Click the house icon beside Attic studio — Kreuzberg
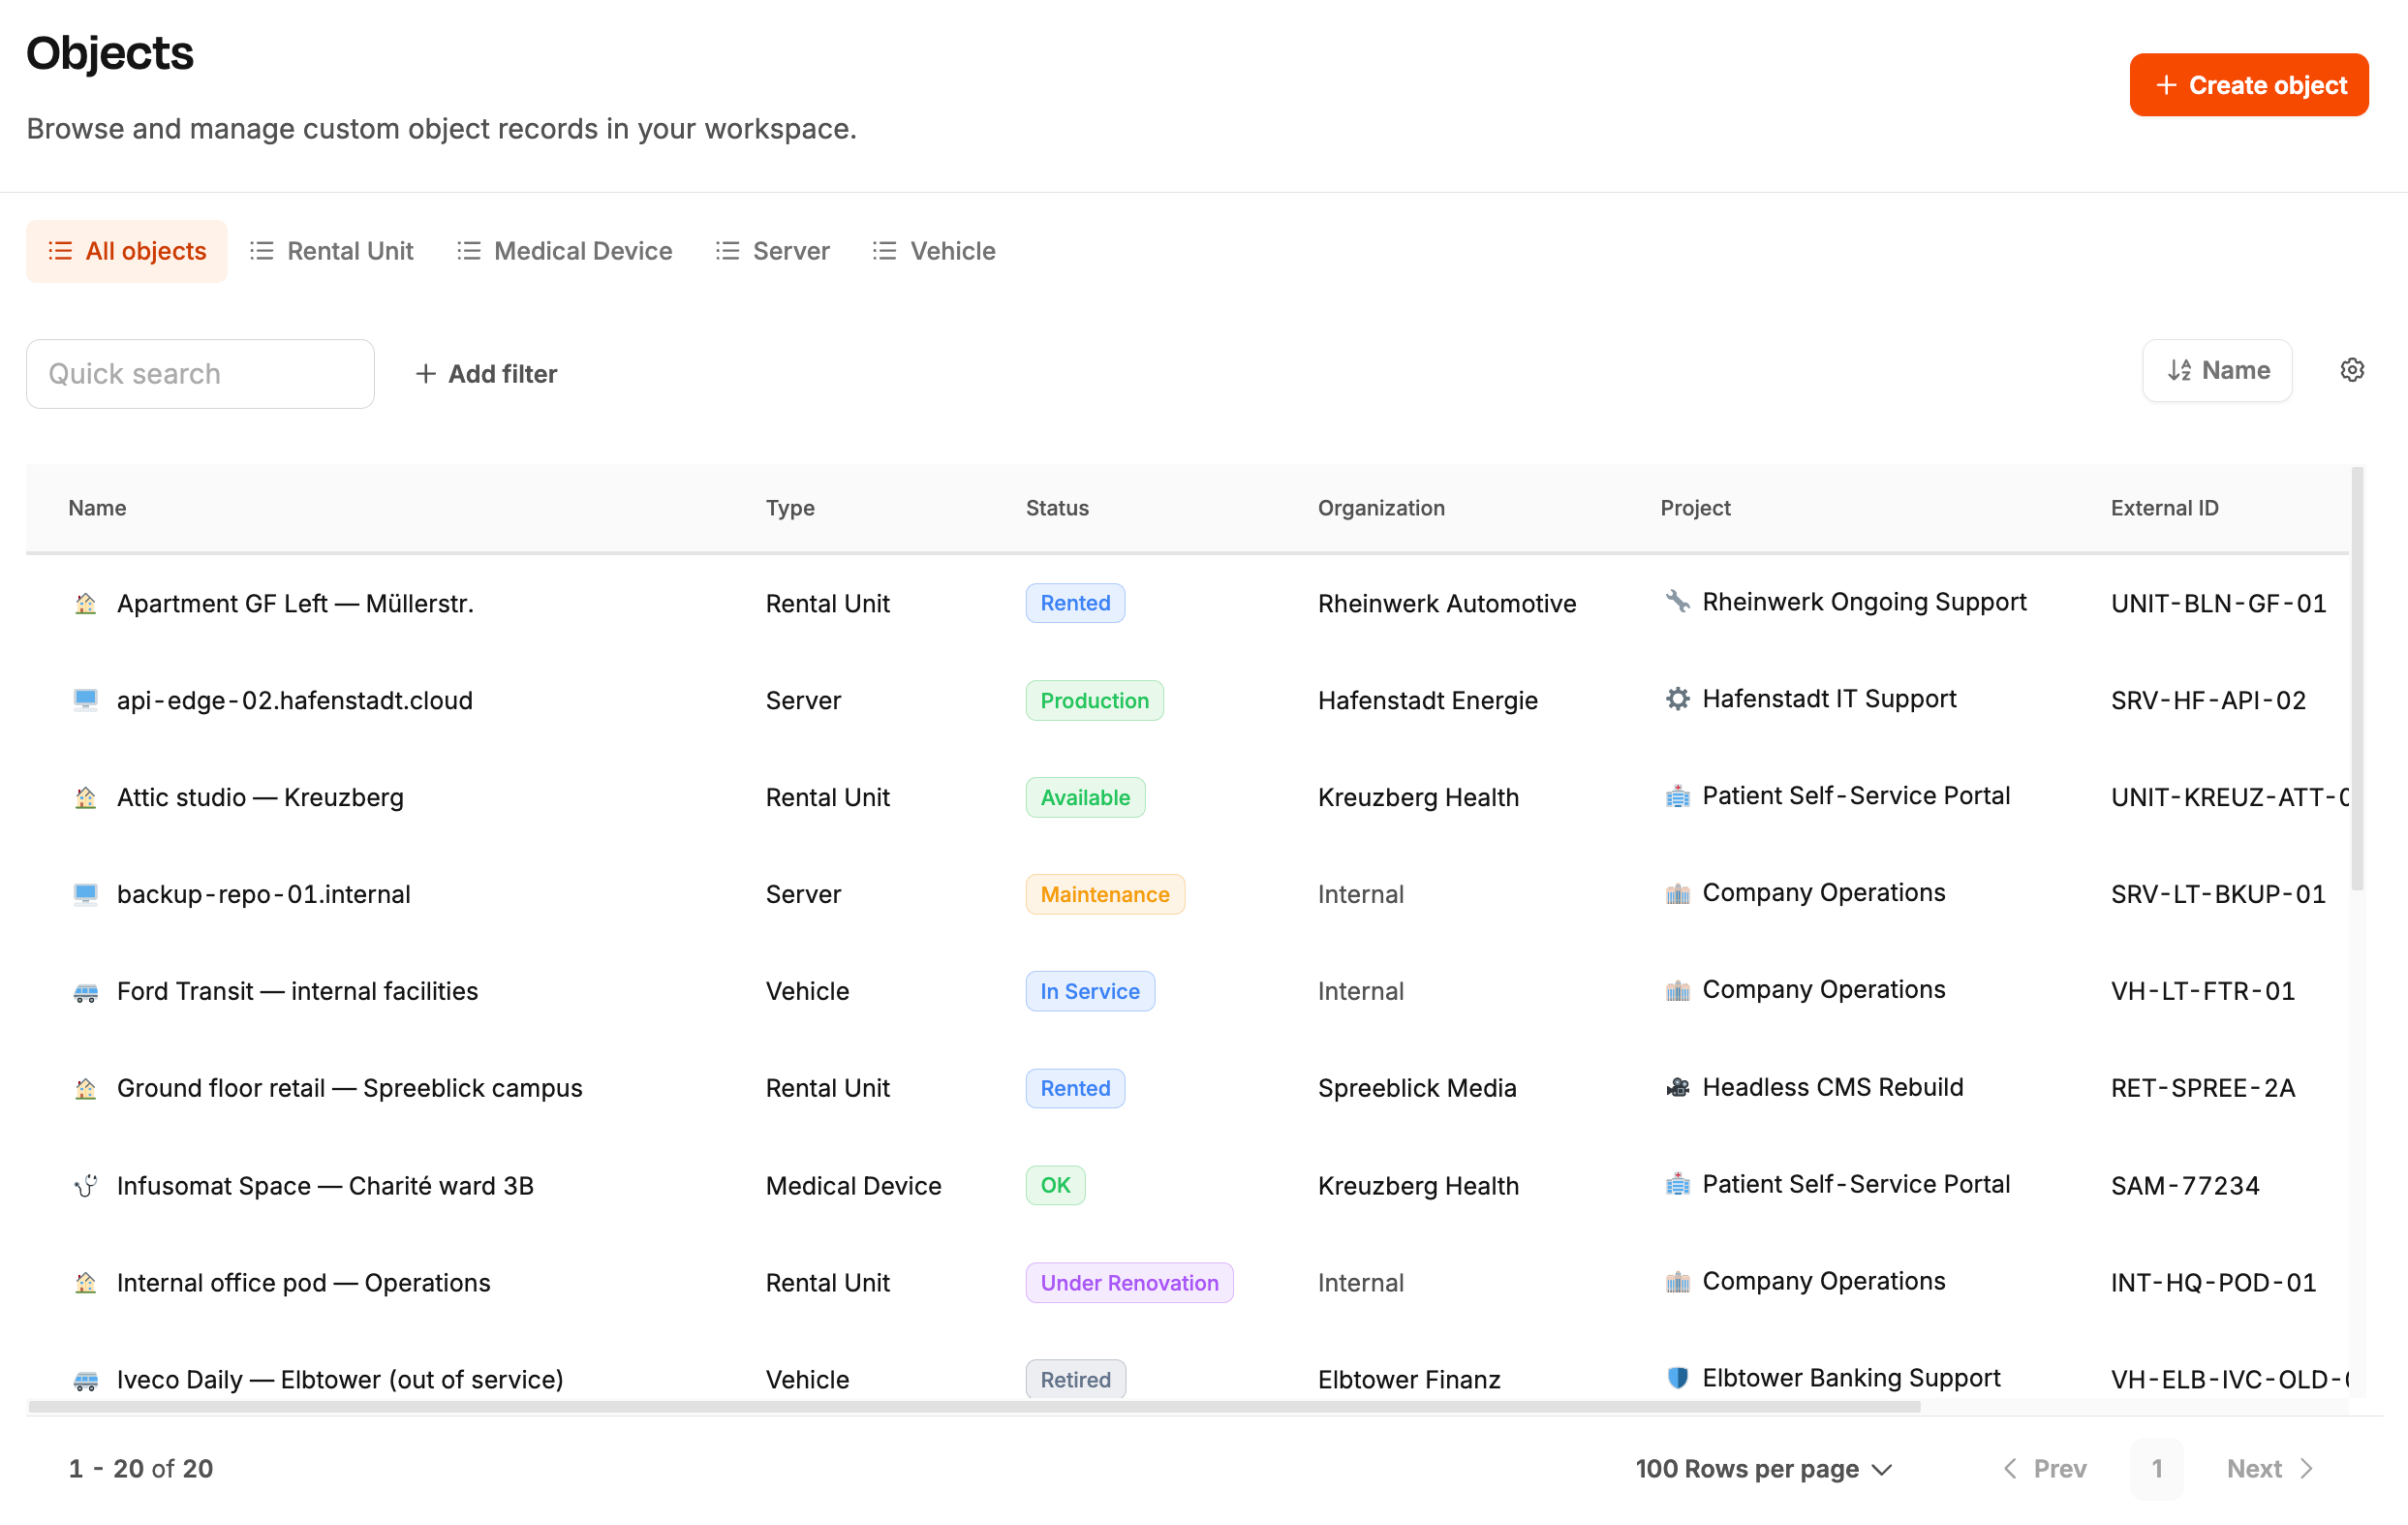 point(86,797)
